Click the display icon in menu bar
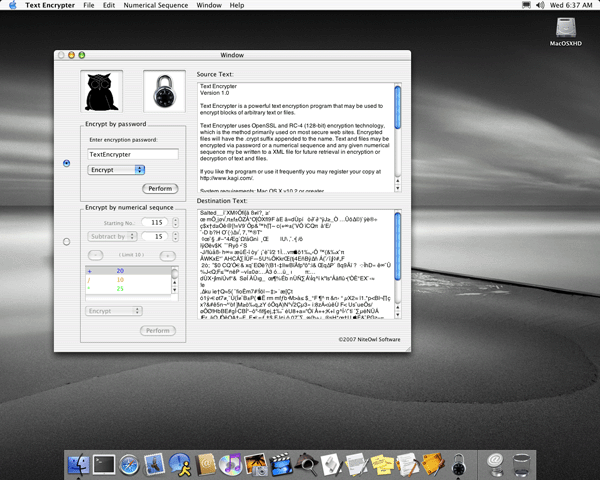Screen dimensions: 600x480 (527, 5)
